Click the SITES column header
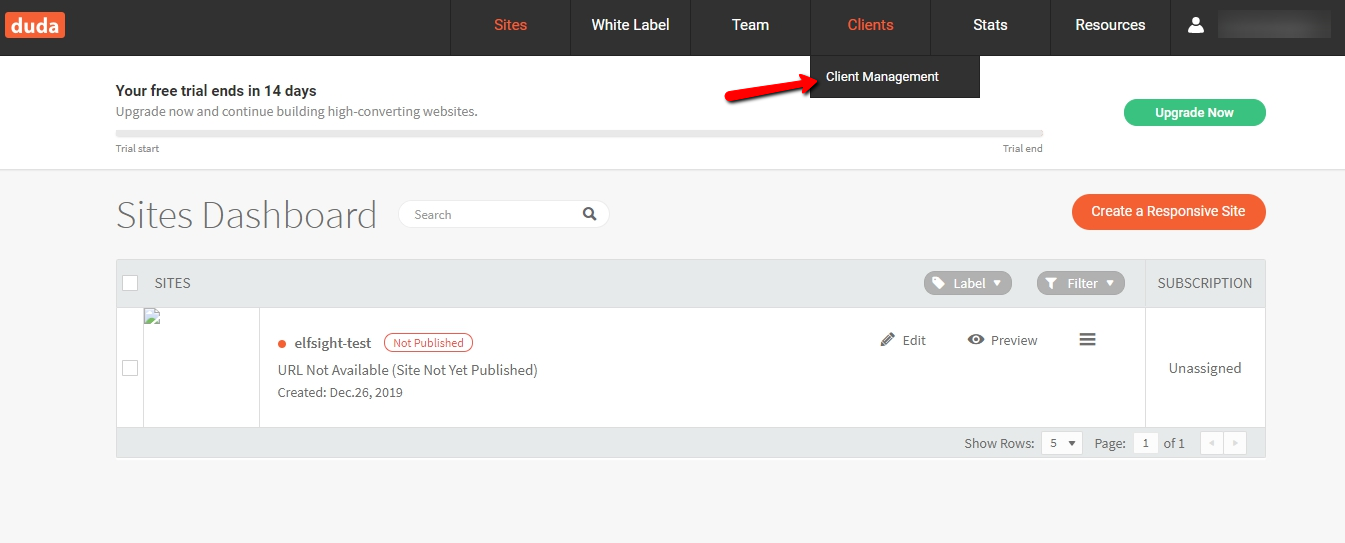This screenshot has height=543, width=1345. point(173,283)
